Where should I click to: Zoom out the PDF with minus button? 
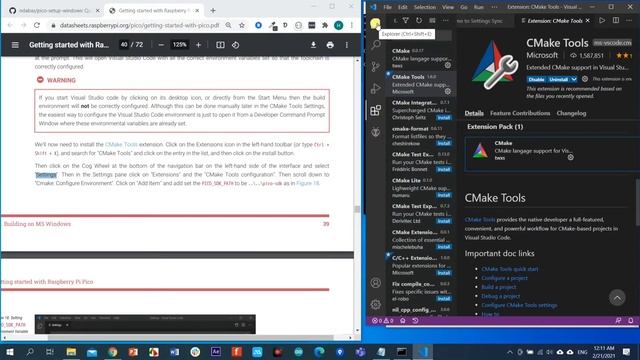click(161, 45)
